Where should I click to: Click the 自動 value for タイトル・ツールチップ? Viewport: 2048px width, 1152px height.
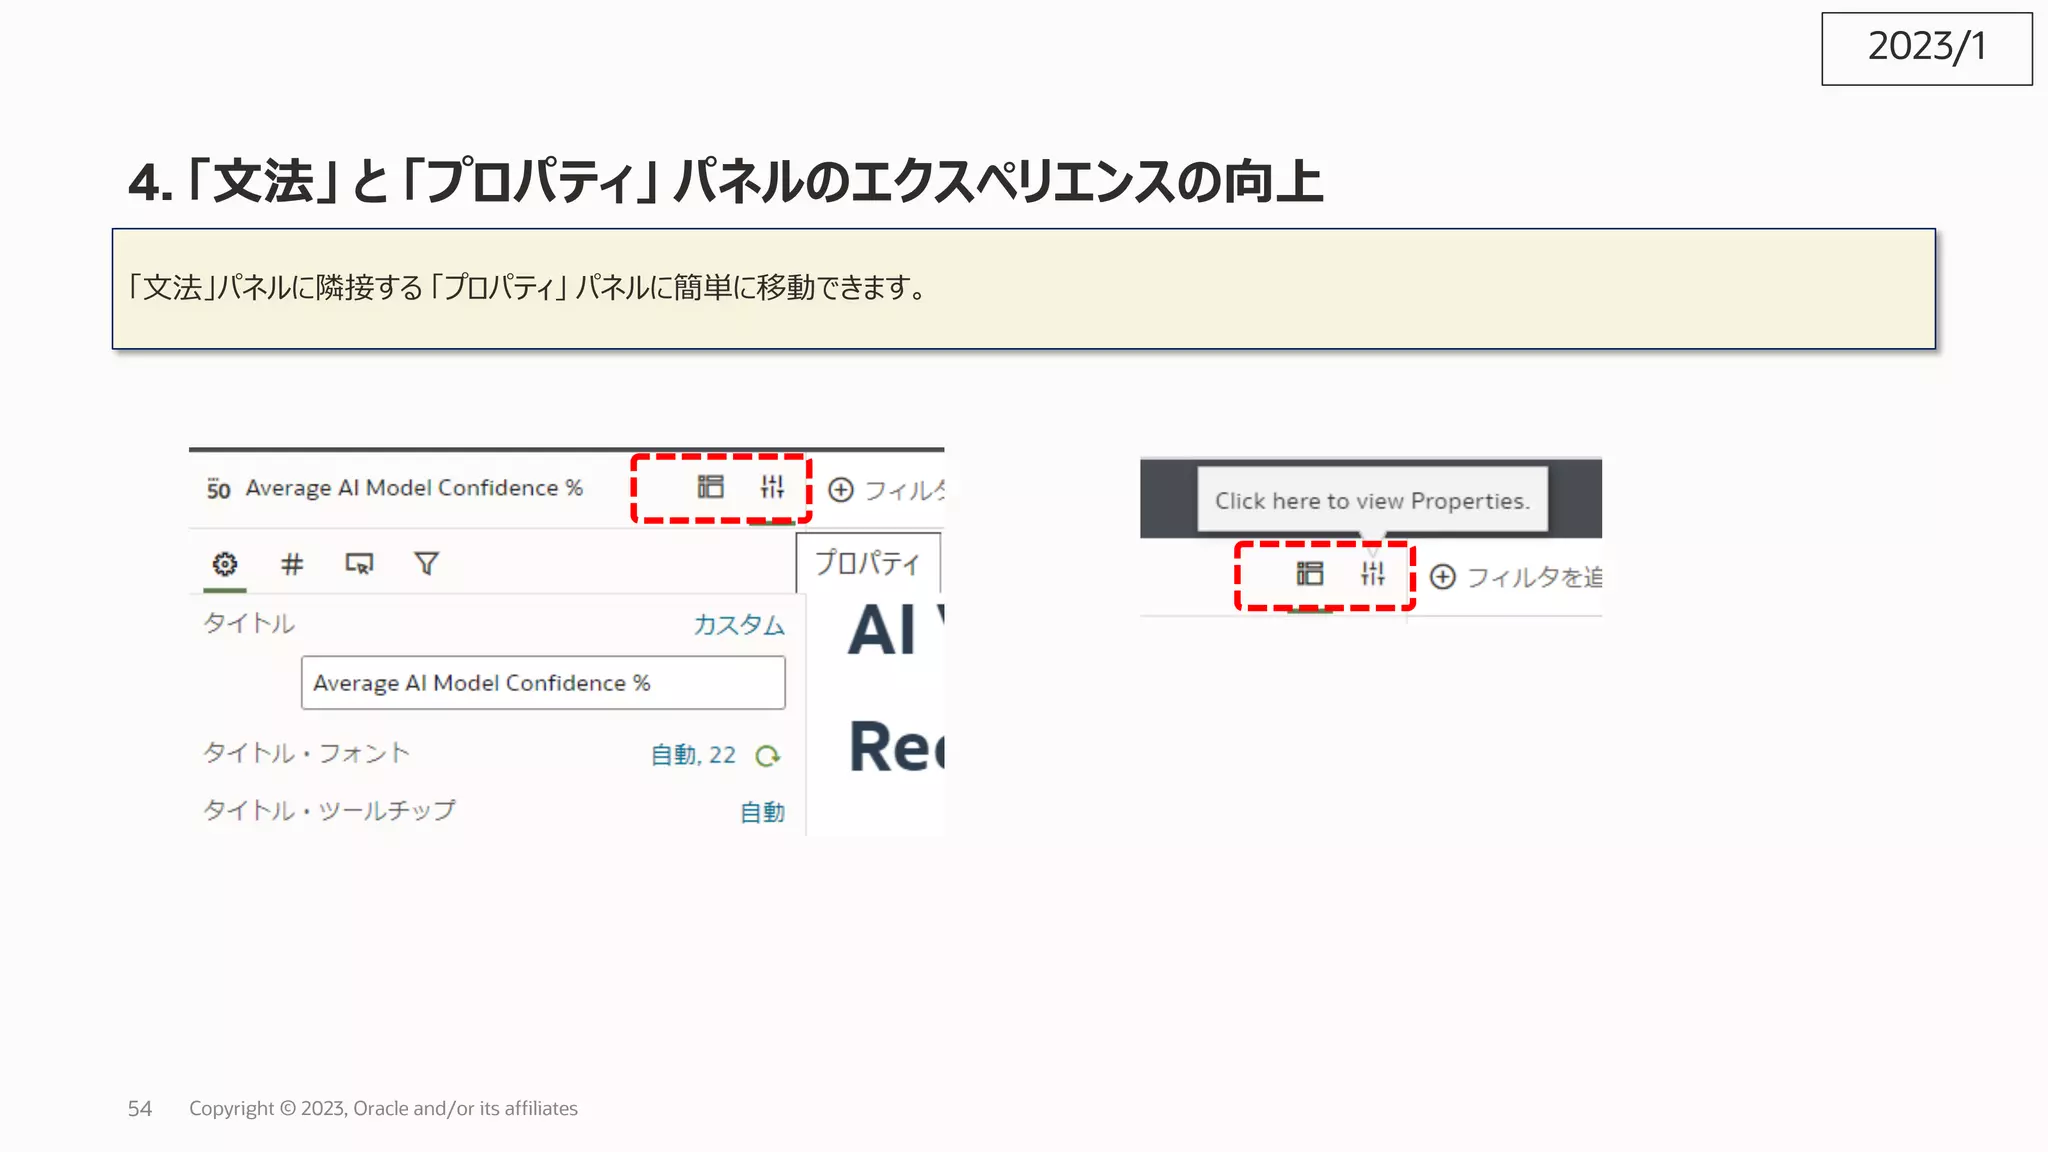(762, 812)
